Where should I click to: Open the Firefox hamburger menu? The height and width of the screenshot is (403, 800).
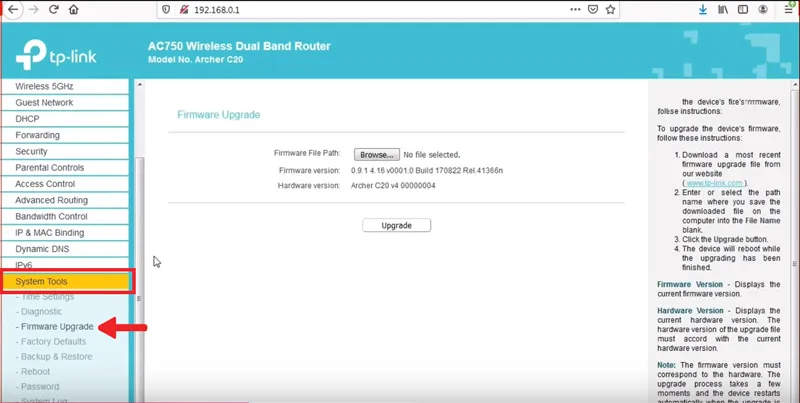click(x=789, y=10)
